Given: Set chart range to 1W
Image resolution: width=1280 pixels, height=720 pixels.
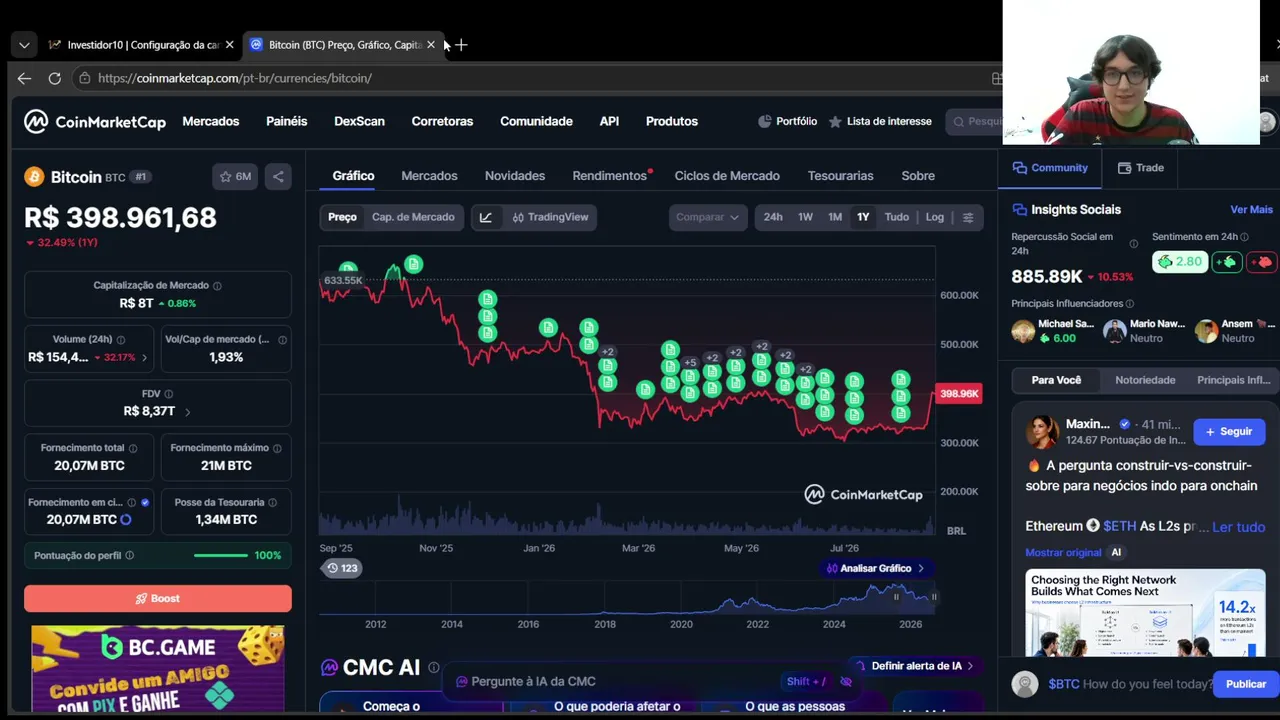Looking at the screenshot, I should 805,217.
